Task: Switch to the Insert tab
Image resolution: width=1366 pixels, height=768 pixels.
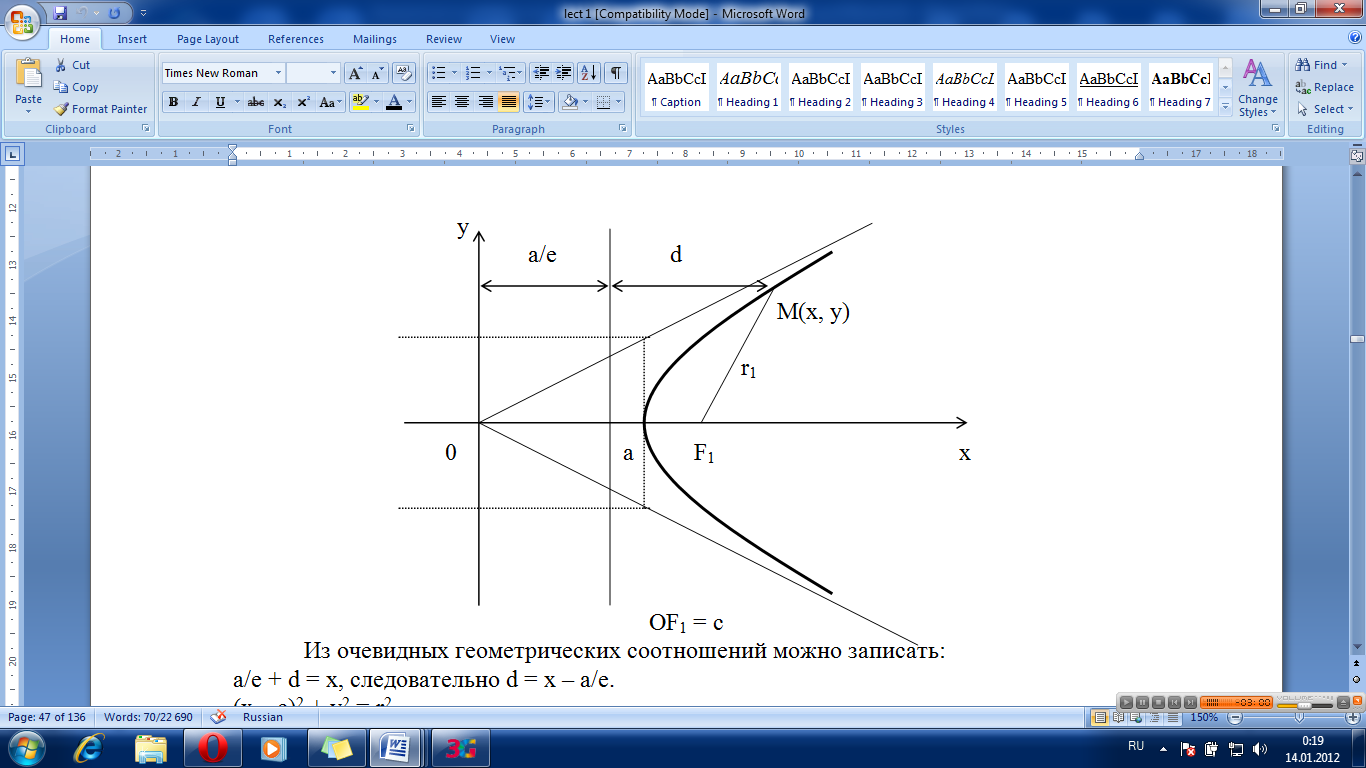Action: pos(132,39)
